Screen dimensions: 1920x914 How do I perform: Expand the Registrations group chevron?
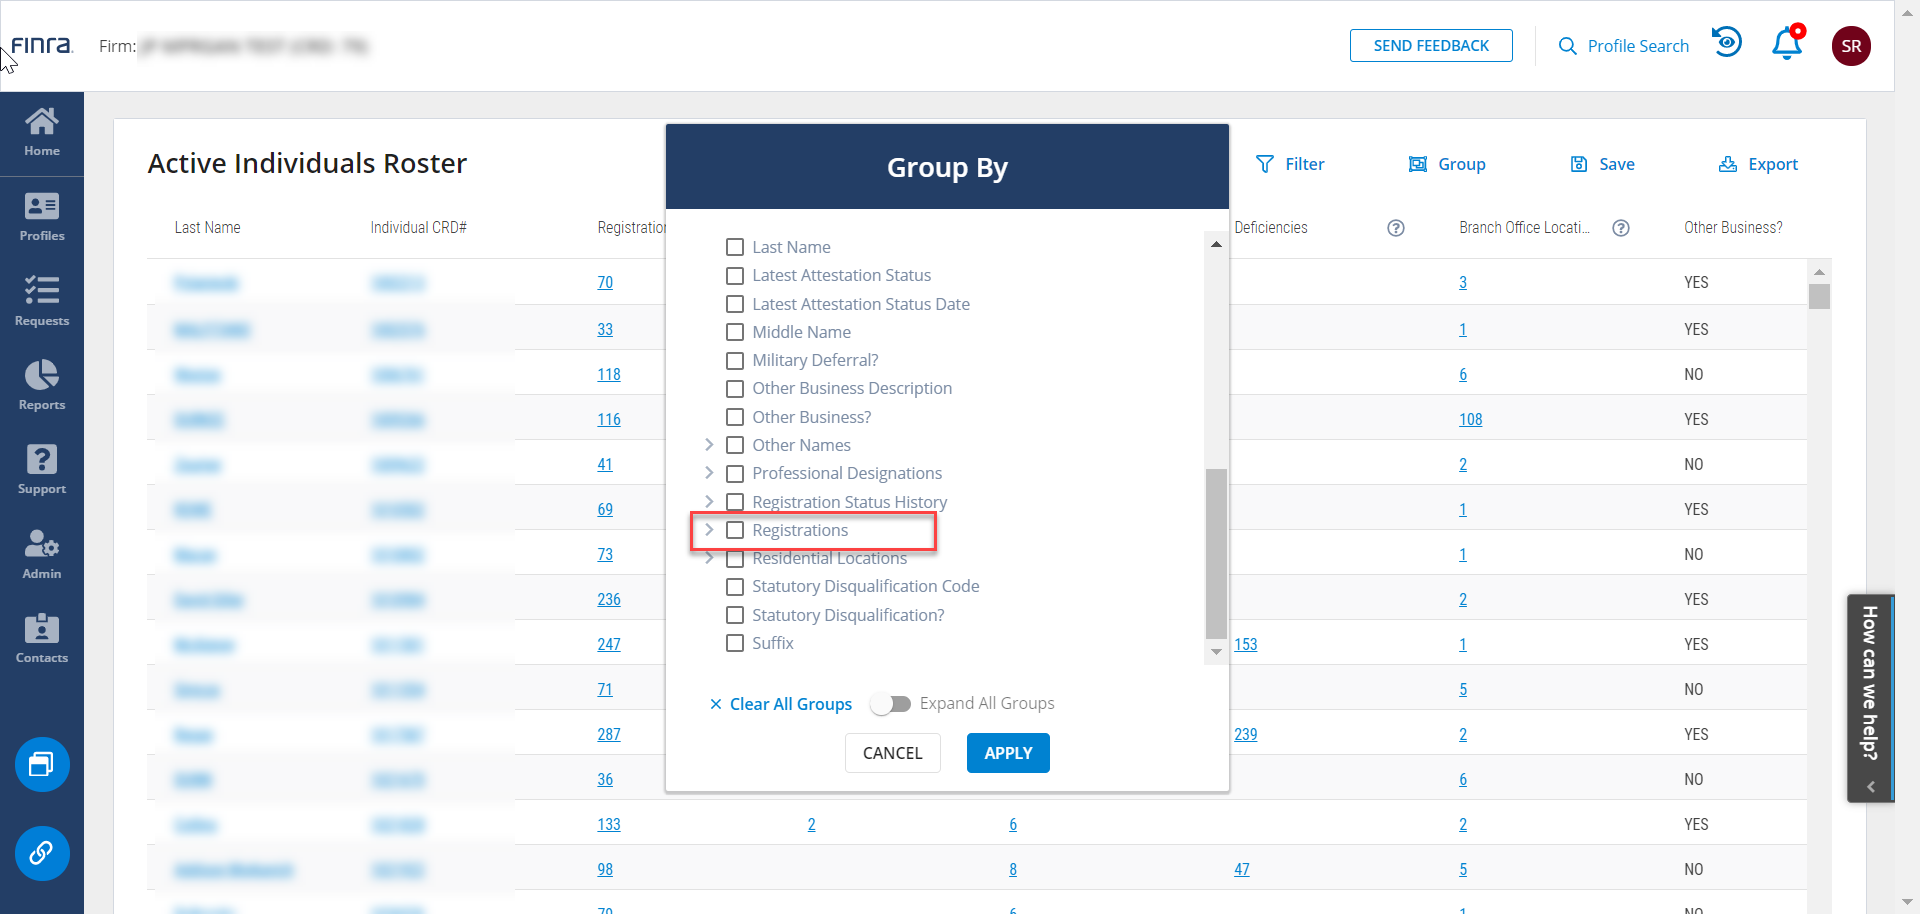(x=709, y=530)
